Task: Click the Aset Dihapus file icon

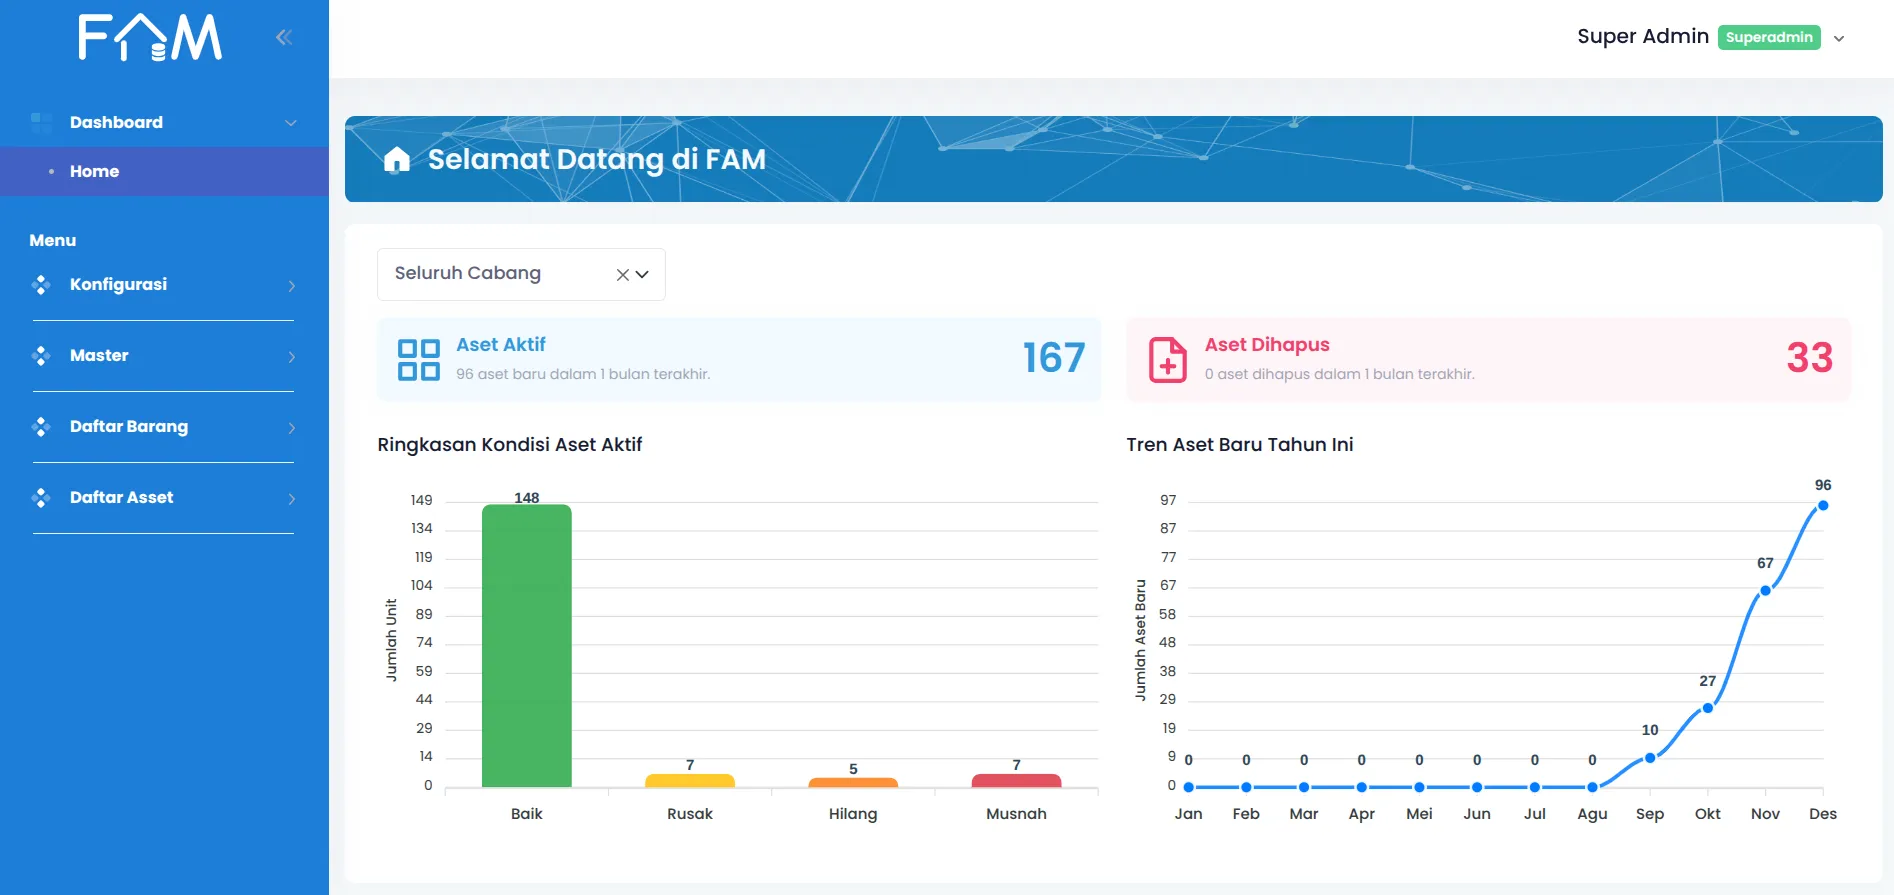Action: 1167,360
